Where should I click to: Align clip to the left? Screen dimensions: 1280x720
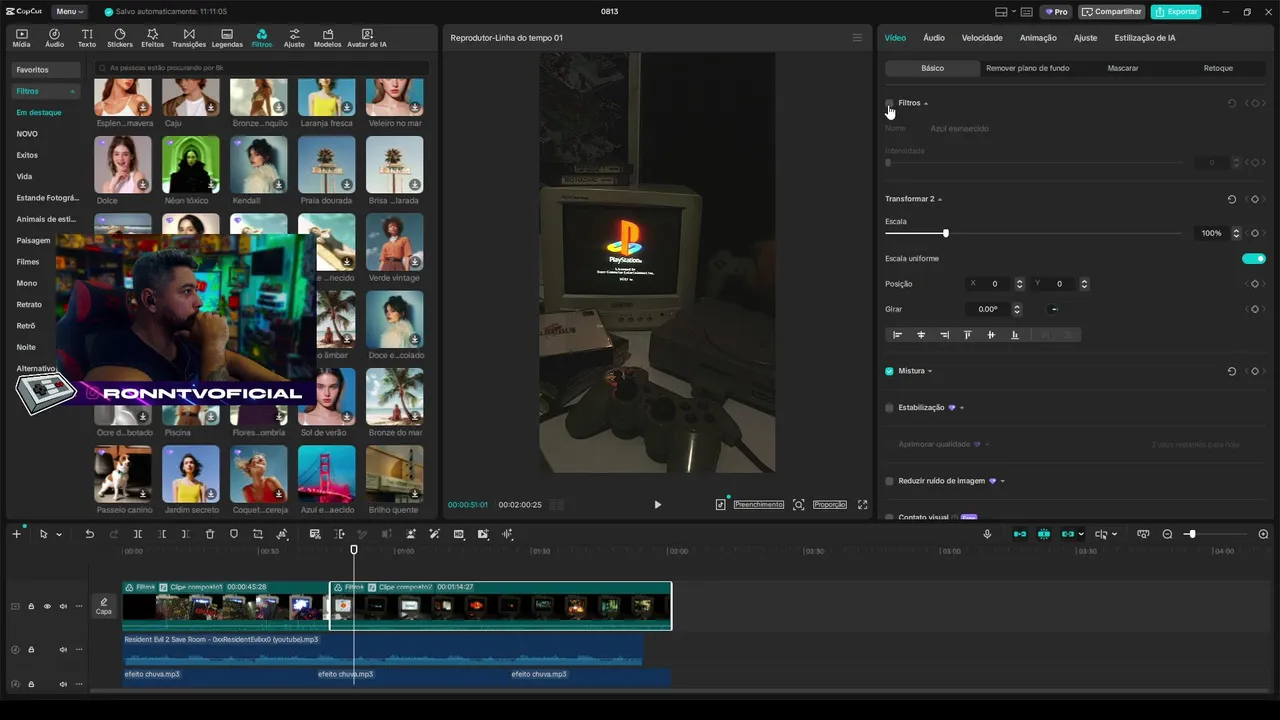pyautogui.click(x=897, y=335)
